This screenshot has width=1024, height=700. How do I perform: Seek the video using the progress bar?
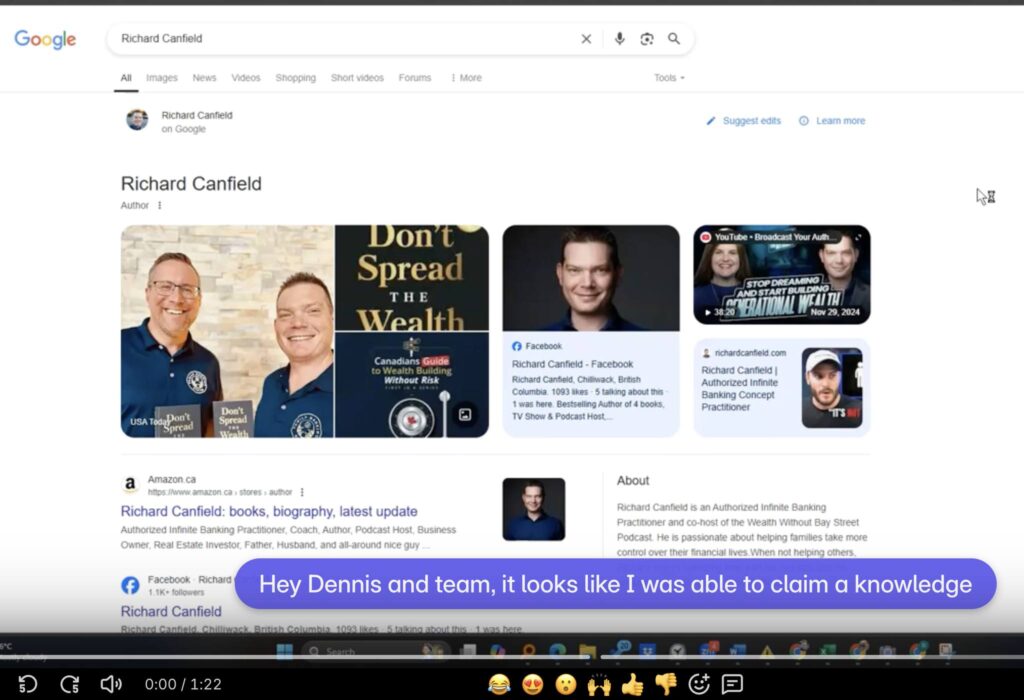[512, 657]
